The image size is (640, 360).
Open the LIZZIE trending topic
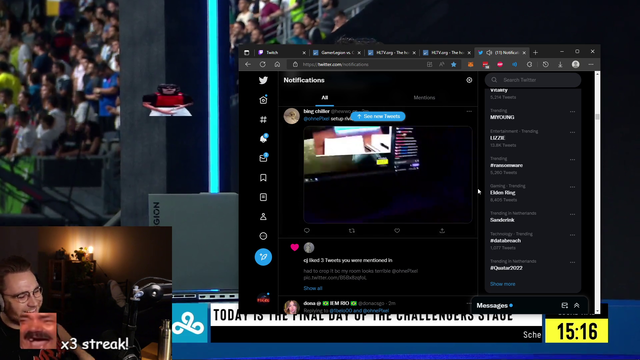pyautogui.click(x=497, y=138)
